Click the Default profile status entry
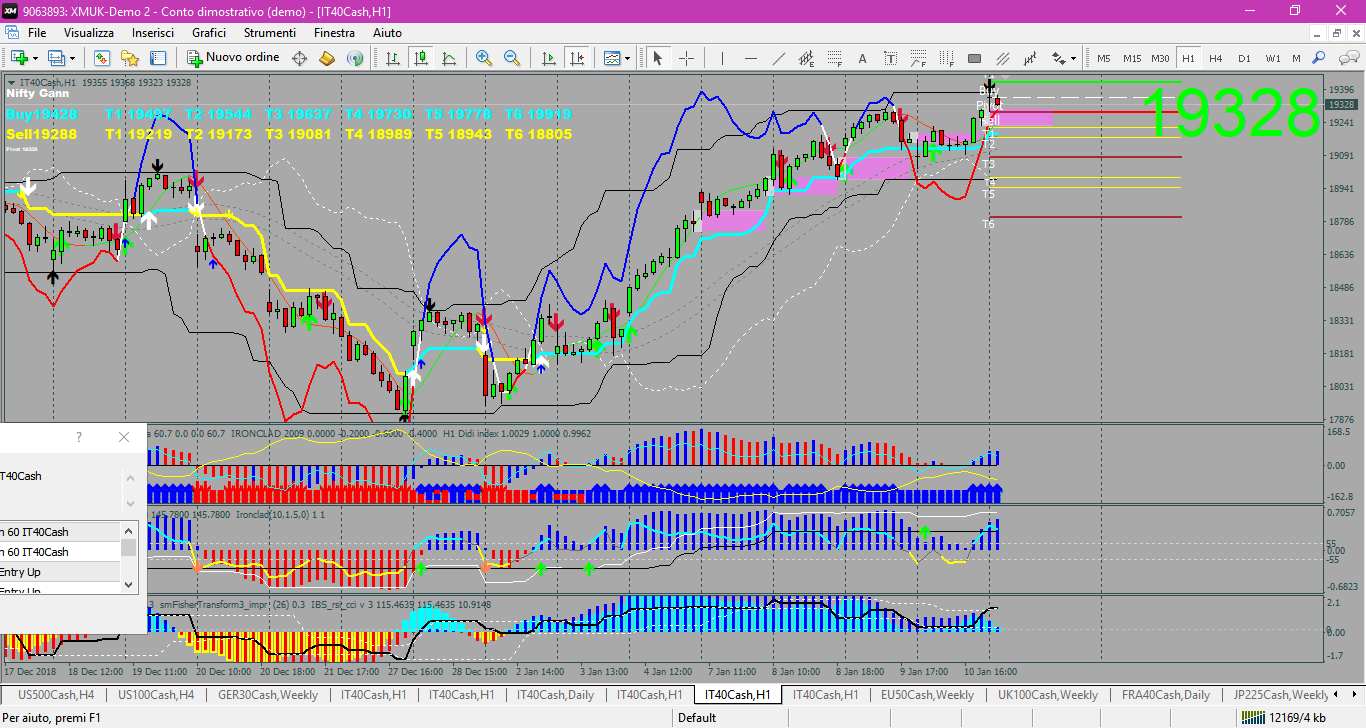The image size is (1366, 728). coord(697,718)
